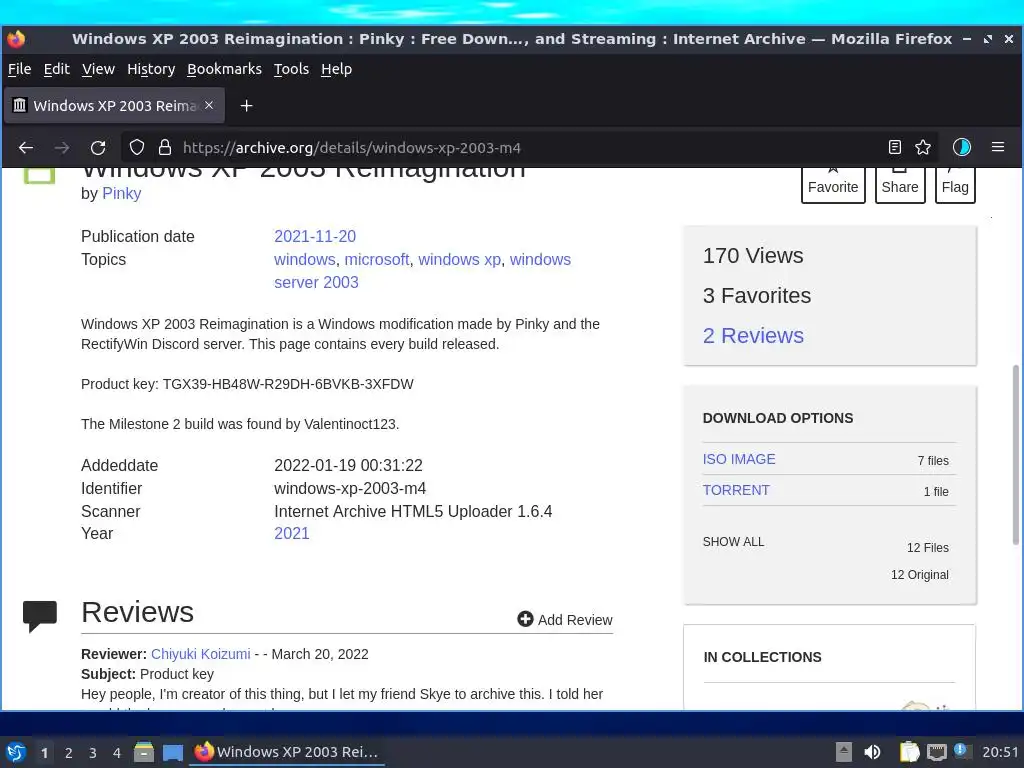
Task: Close the Windows XP 2003 tab
Action: point(209,105)
